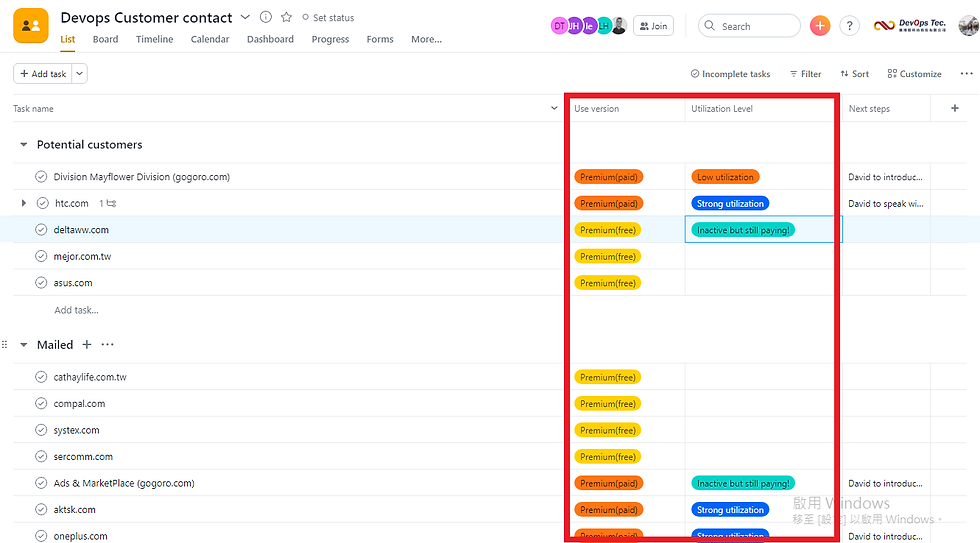This screenshot has width=980, height=543.
Task: Open project title dropdown chevron
Action: tap(245, 17)
